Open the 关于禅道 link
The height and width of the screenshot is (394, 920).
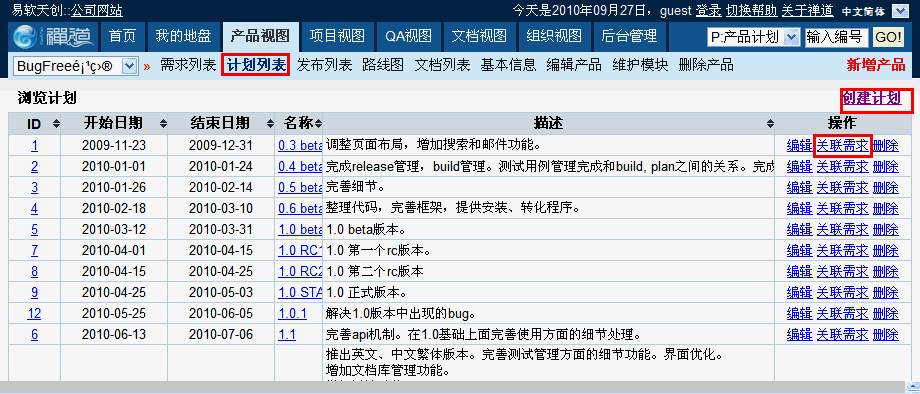807,11
